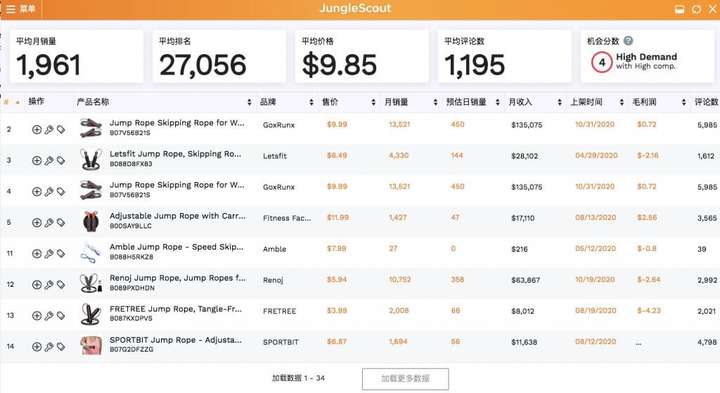Open SPORTBIT Jump Rope - Adjusta... title
Viewport: 720px width, 393px height.
click(x=175, y=340)
